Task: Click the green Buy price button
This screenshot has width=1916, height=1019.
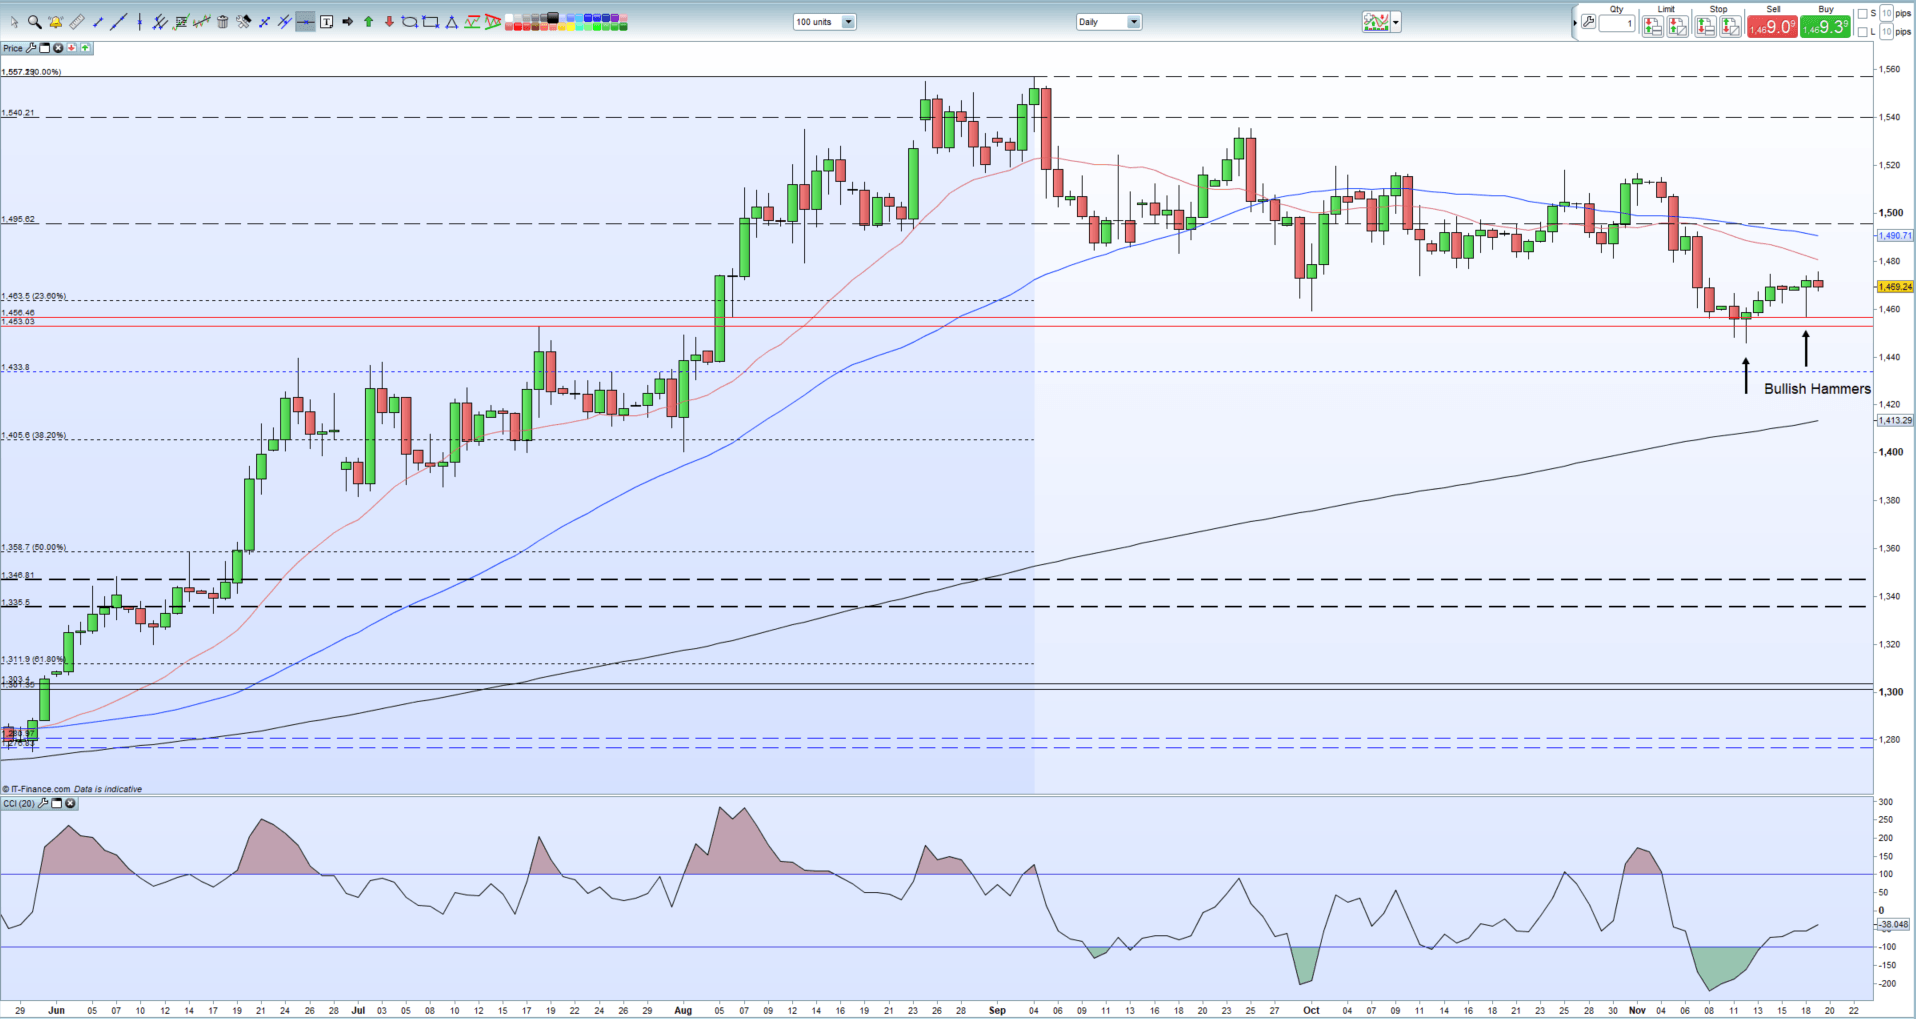Action: [x=1825, y=27]
